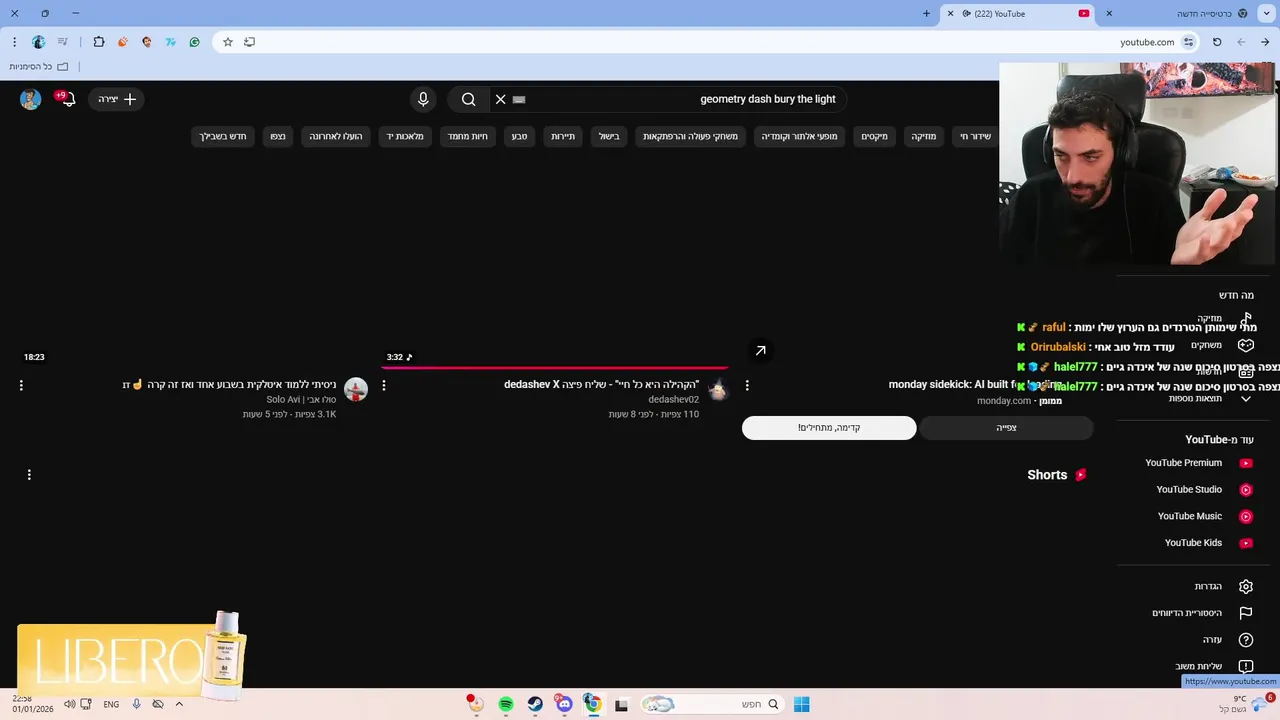The width and height of the screenshot is (1280, 720).
Task: Select the שידור חי filter chip
Action: coord(975,136)
